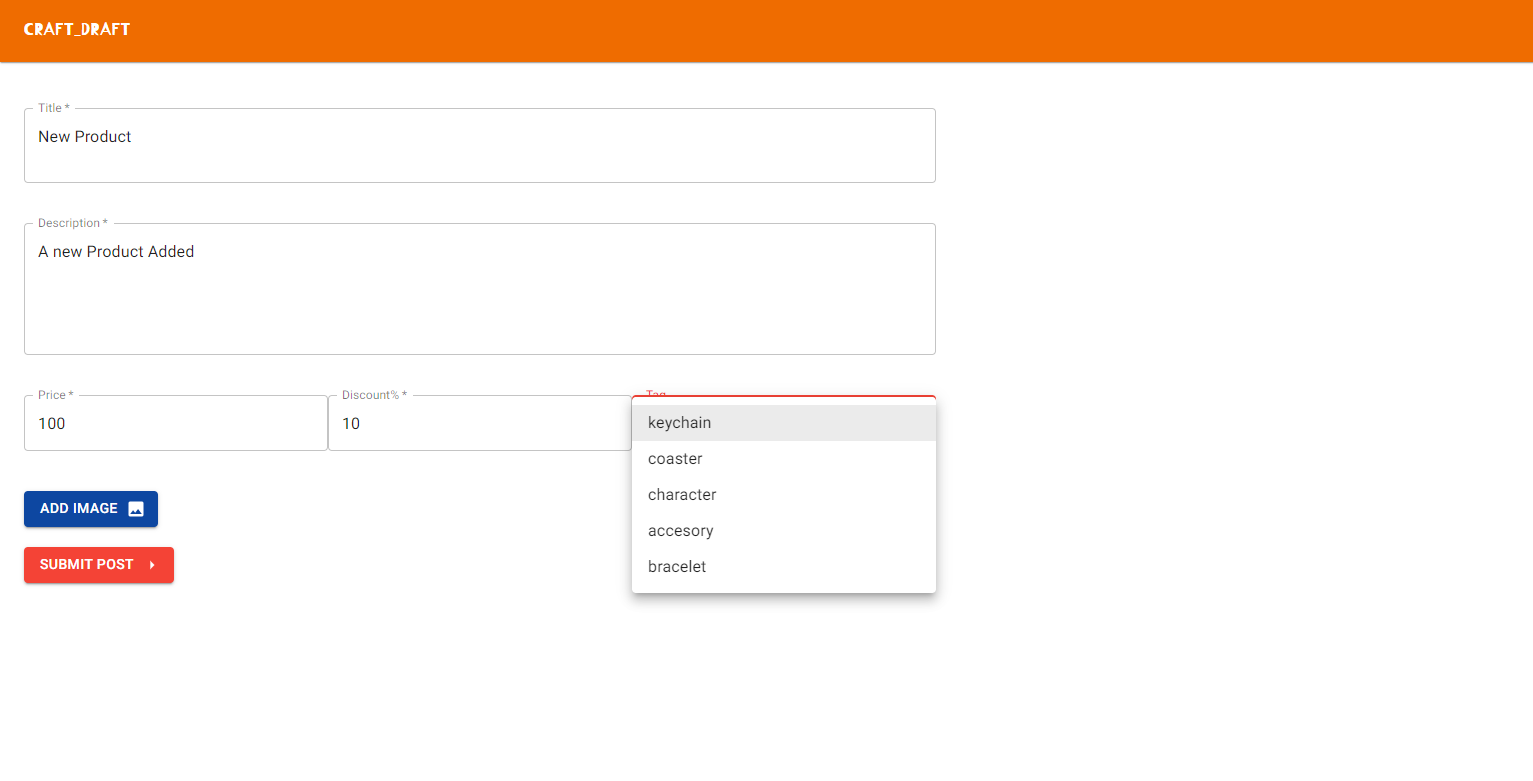The width and height of the screenshot is (1533, 781).
Task: Select the Discount% input field
Action: click(480, 422)
